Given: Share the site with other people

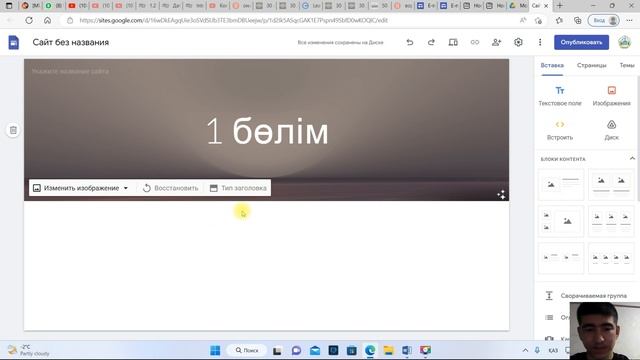Looking at the screenshot, I should click(496, 42).
